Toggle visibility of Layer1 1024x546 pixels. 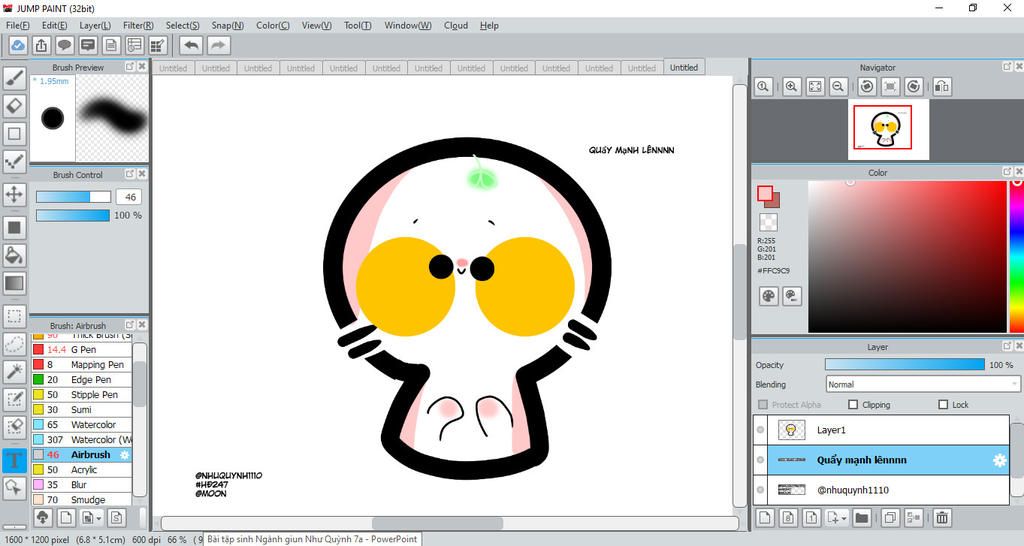(x=760, y=430)
